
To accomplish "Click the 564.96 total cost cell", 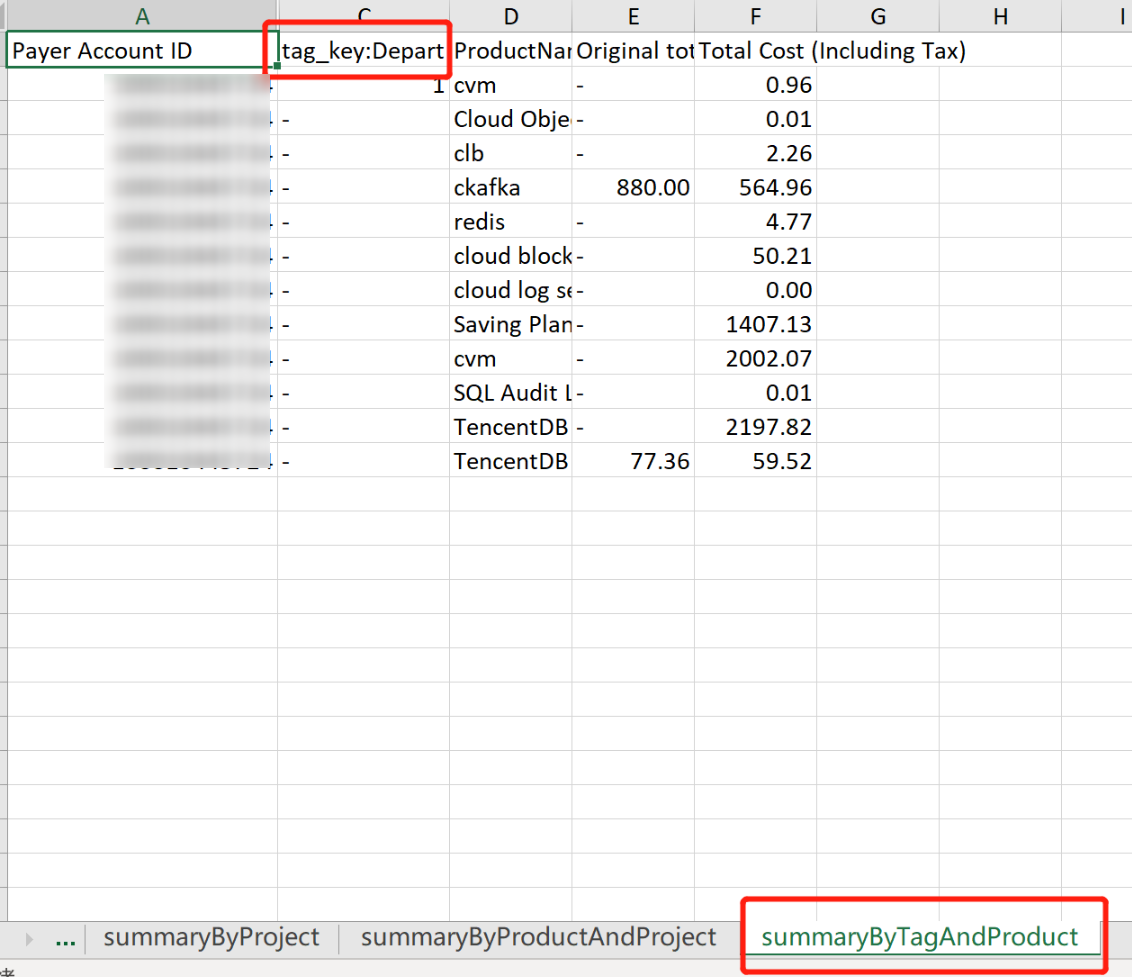I will pos(755,187).
